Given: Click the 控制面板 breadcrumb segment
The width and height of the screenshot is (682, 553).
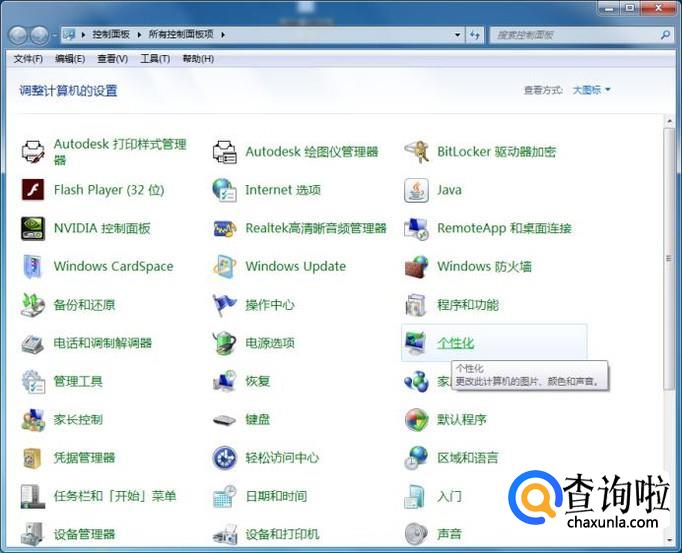Looking at the screenshot, I should [x=111, y=34].
